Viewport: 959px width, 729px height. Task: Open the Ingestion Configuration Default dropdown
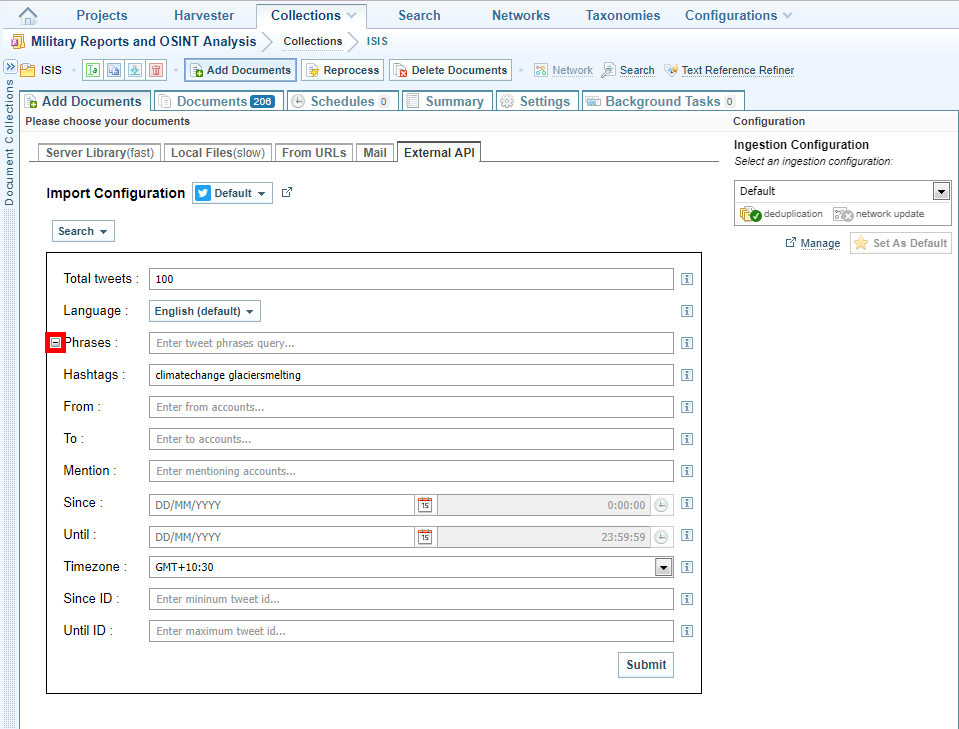pos(940,191)
